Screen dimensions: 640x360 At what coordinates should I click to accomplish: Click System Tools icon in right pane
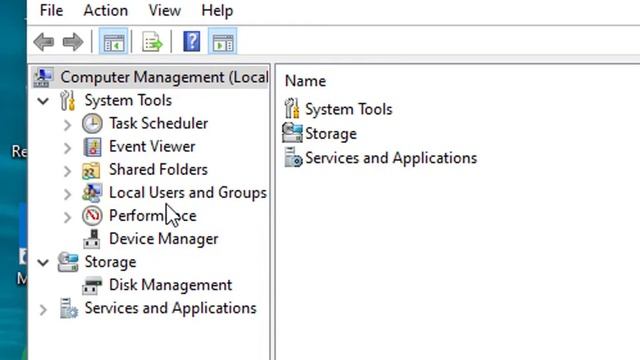coord(292,109)
